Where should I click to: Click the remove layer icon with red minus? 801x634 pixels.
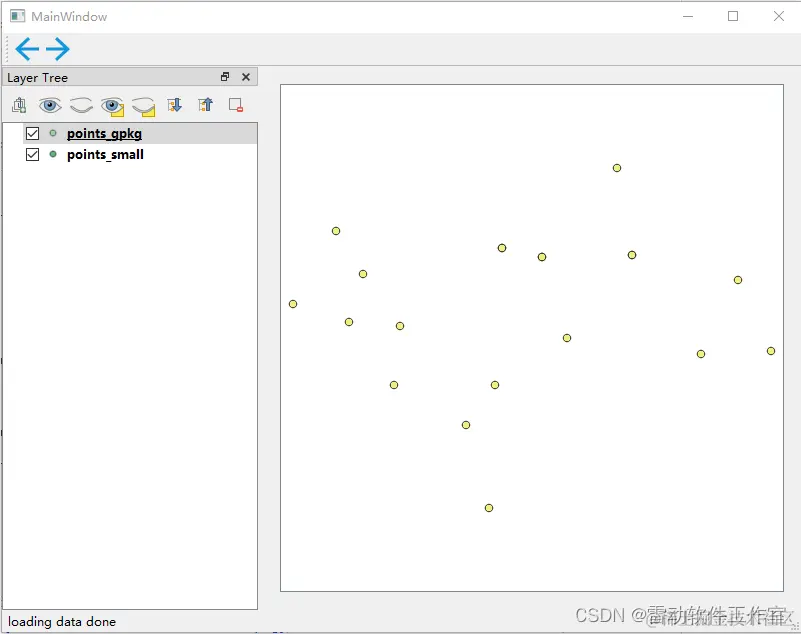235,105
